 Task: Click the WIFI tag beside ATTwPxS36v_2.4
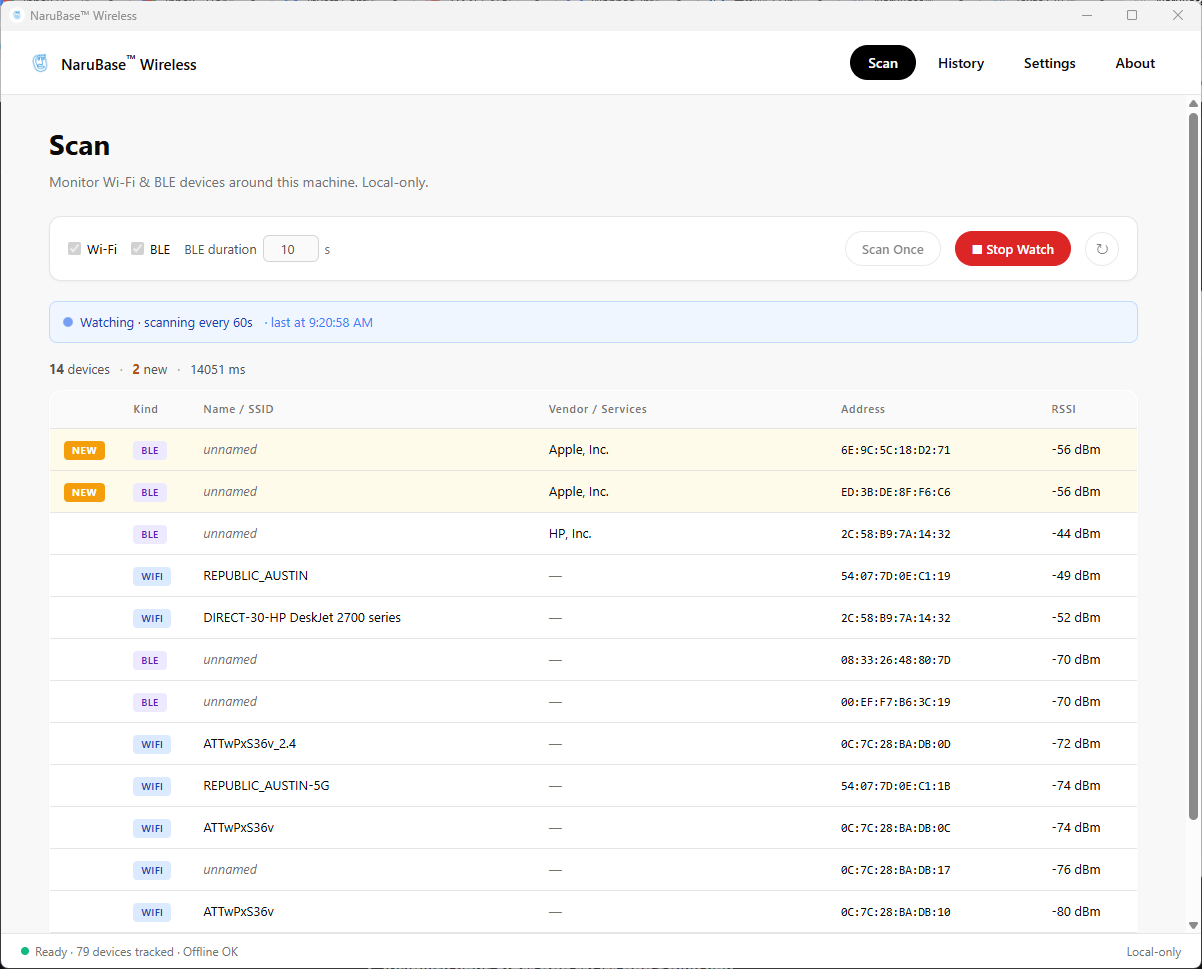[x=152, y=745]
